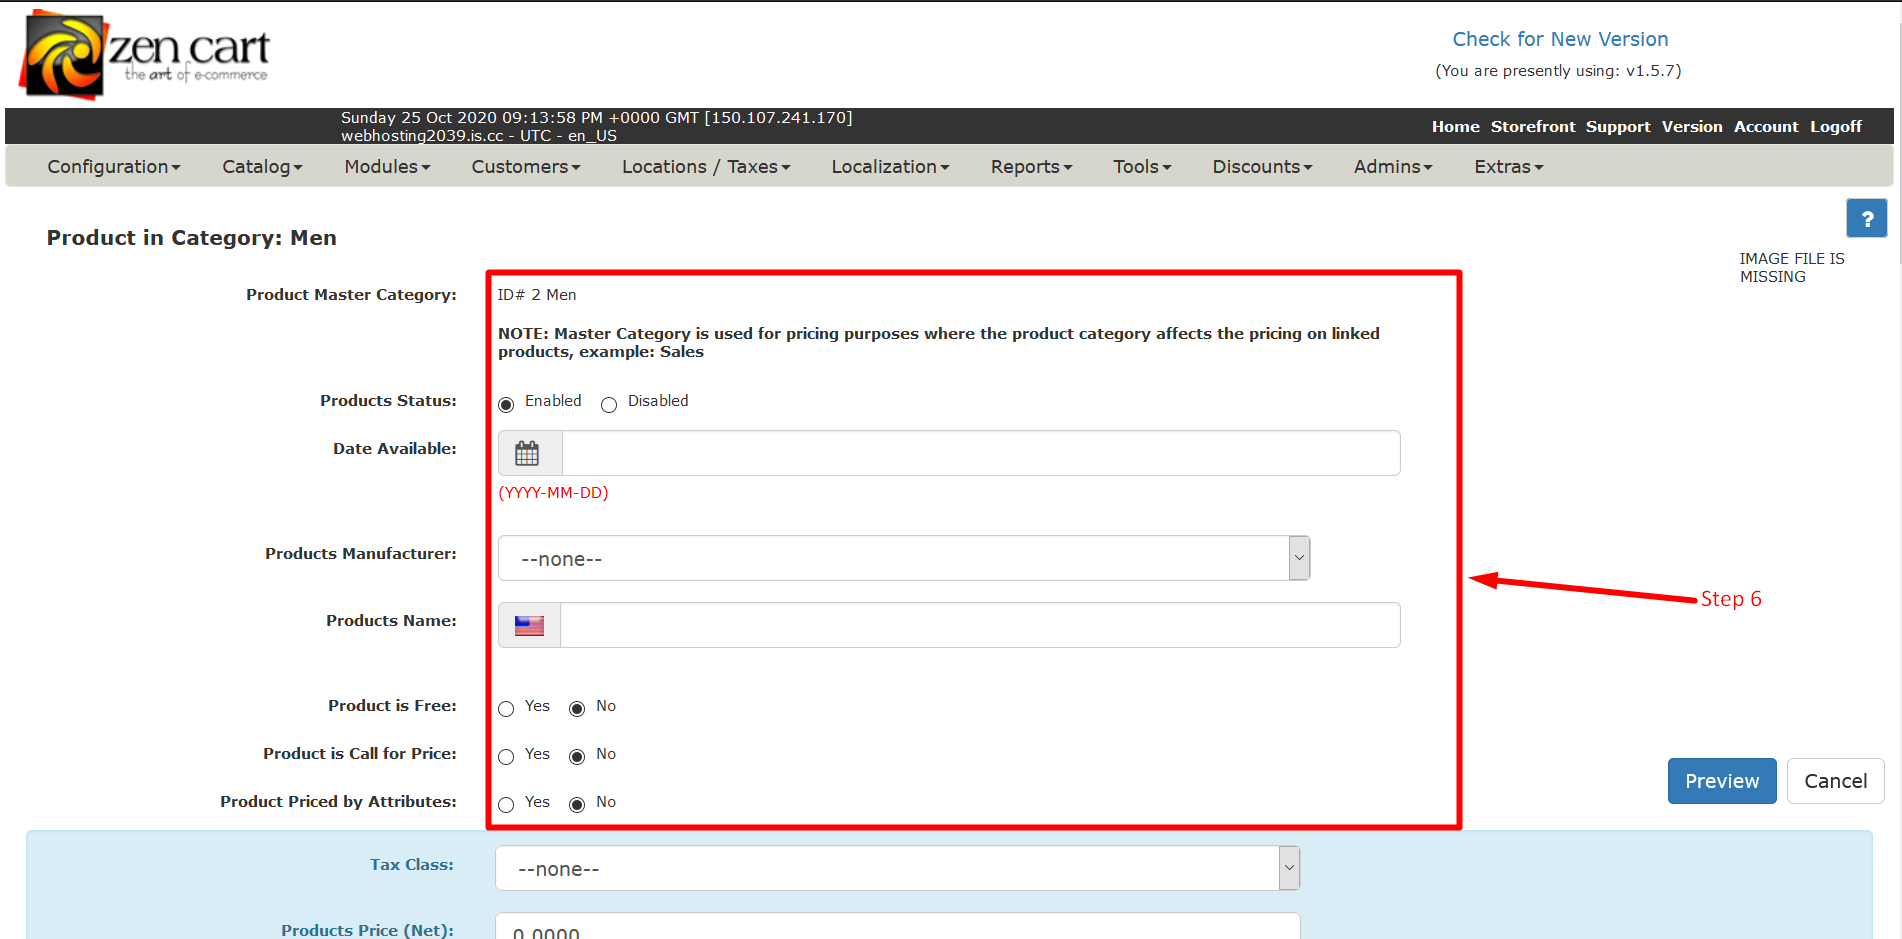
Task: Open the blue help question mark icon
Action: click(x=1866, y=218)
